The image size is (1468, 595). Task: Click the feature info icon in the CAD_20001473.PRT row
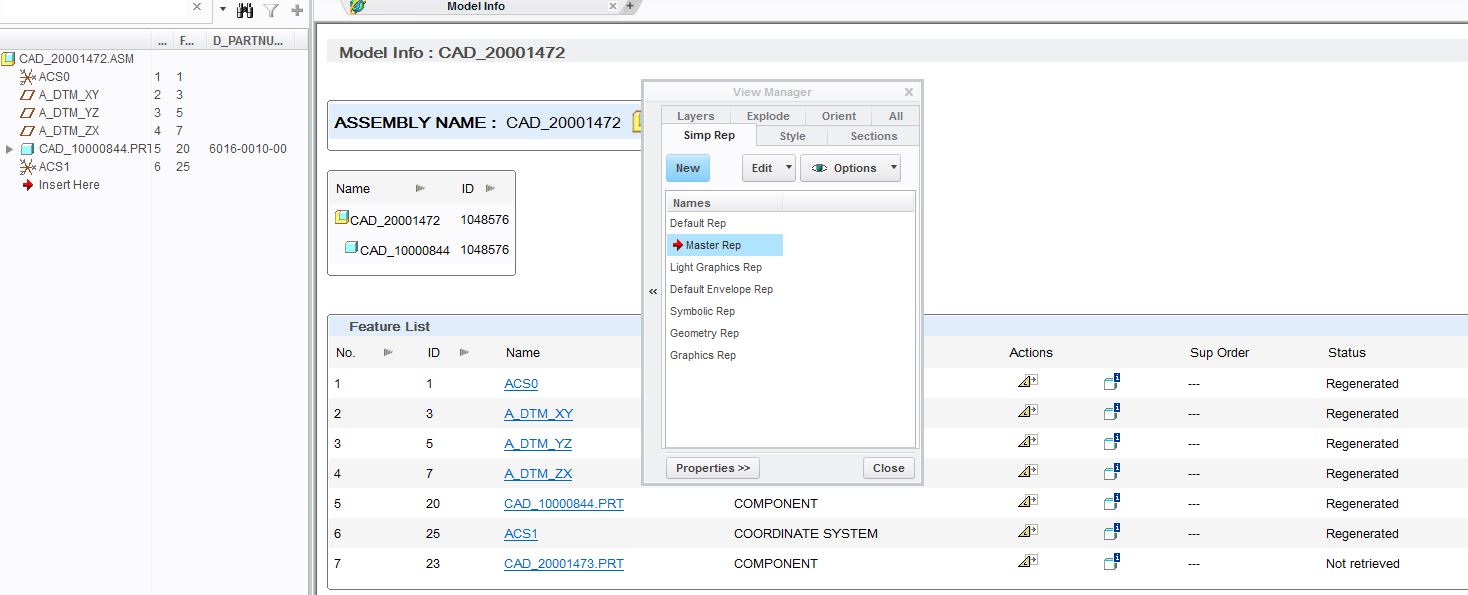pyautogui.click(x=1112, y=562)
